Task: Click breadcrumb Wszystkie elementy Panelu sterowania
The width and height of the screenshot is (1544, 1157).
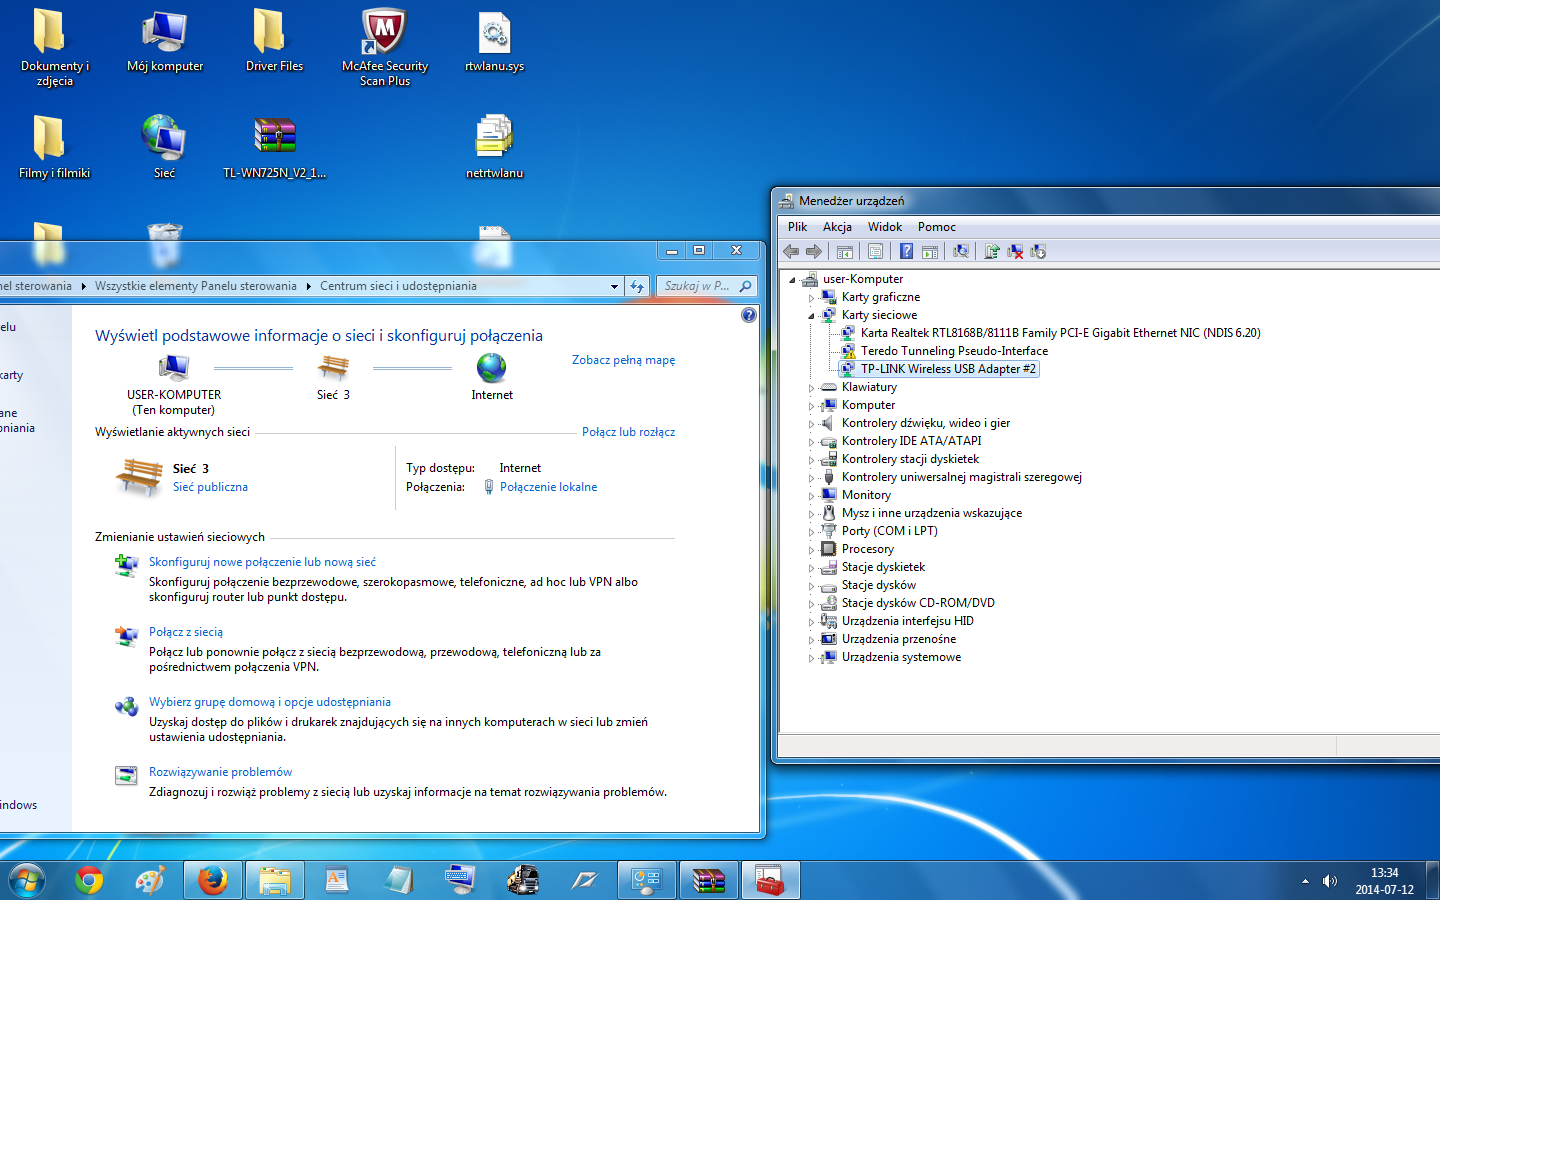Action: (196, 286)
